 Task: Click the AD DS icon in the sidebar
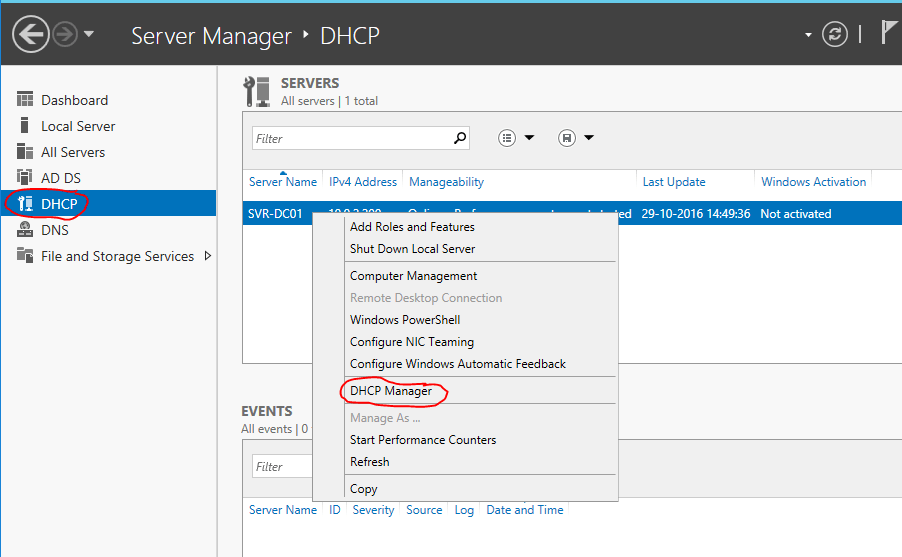tap(25, 178)
